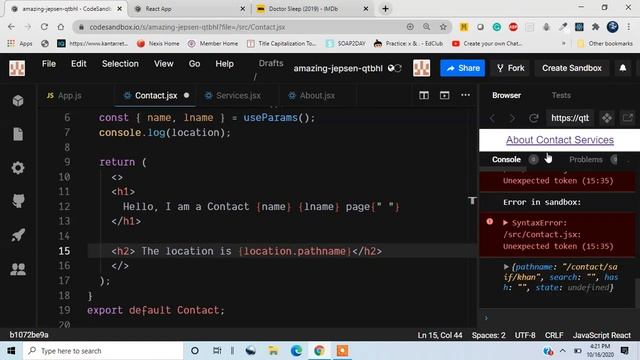Open the Edit menu
This screenshot has height=360, width=640.
78,64
